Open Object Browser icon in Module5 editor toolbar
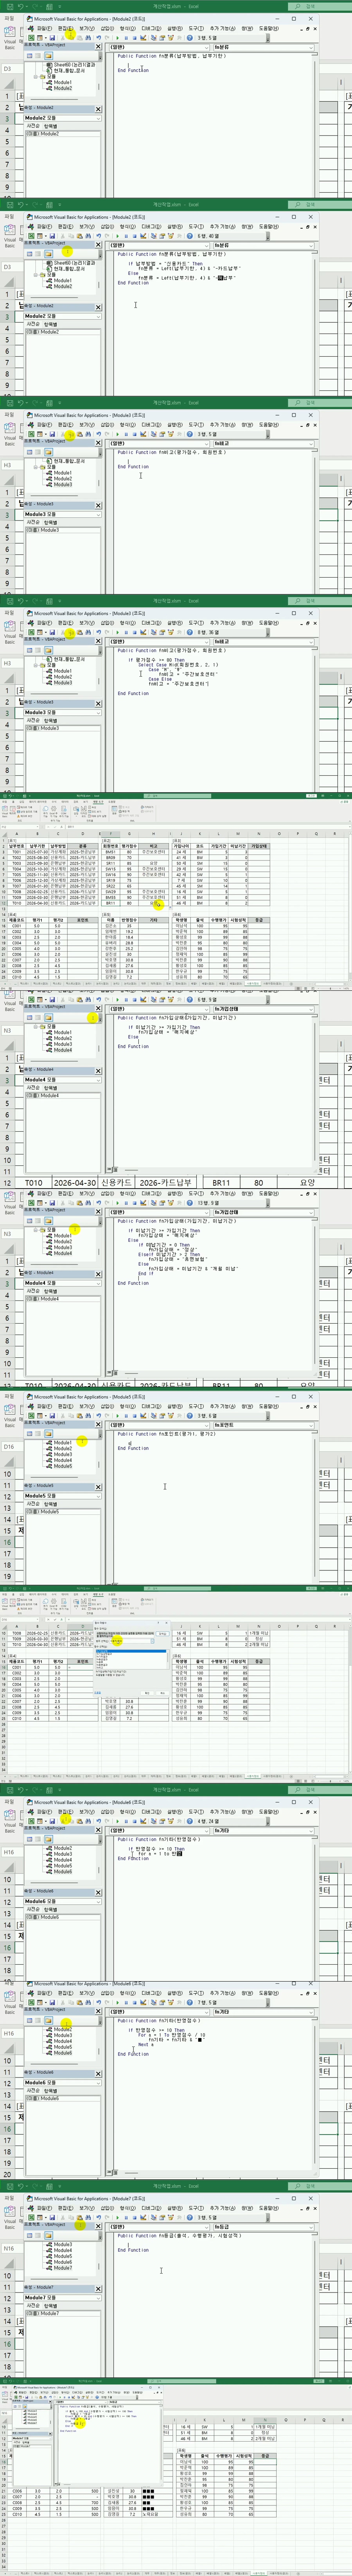The height and width of the screenshot is (2576, 352). [x=169, y=1415]
